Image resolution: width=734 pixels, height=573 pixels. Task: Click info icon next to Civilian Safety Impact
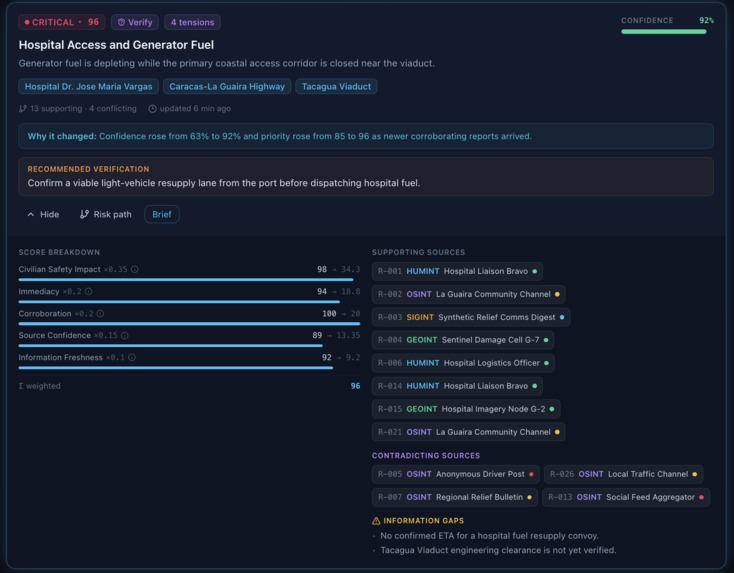coord(135,269)
